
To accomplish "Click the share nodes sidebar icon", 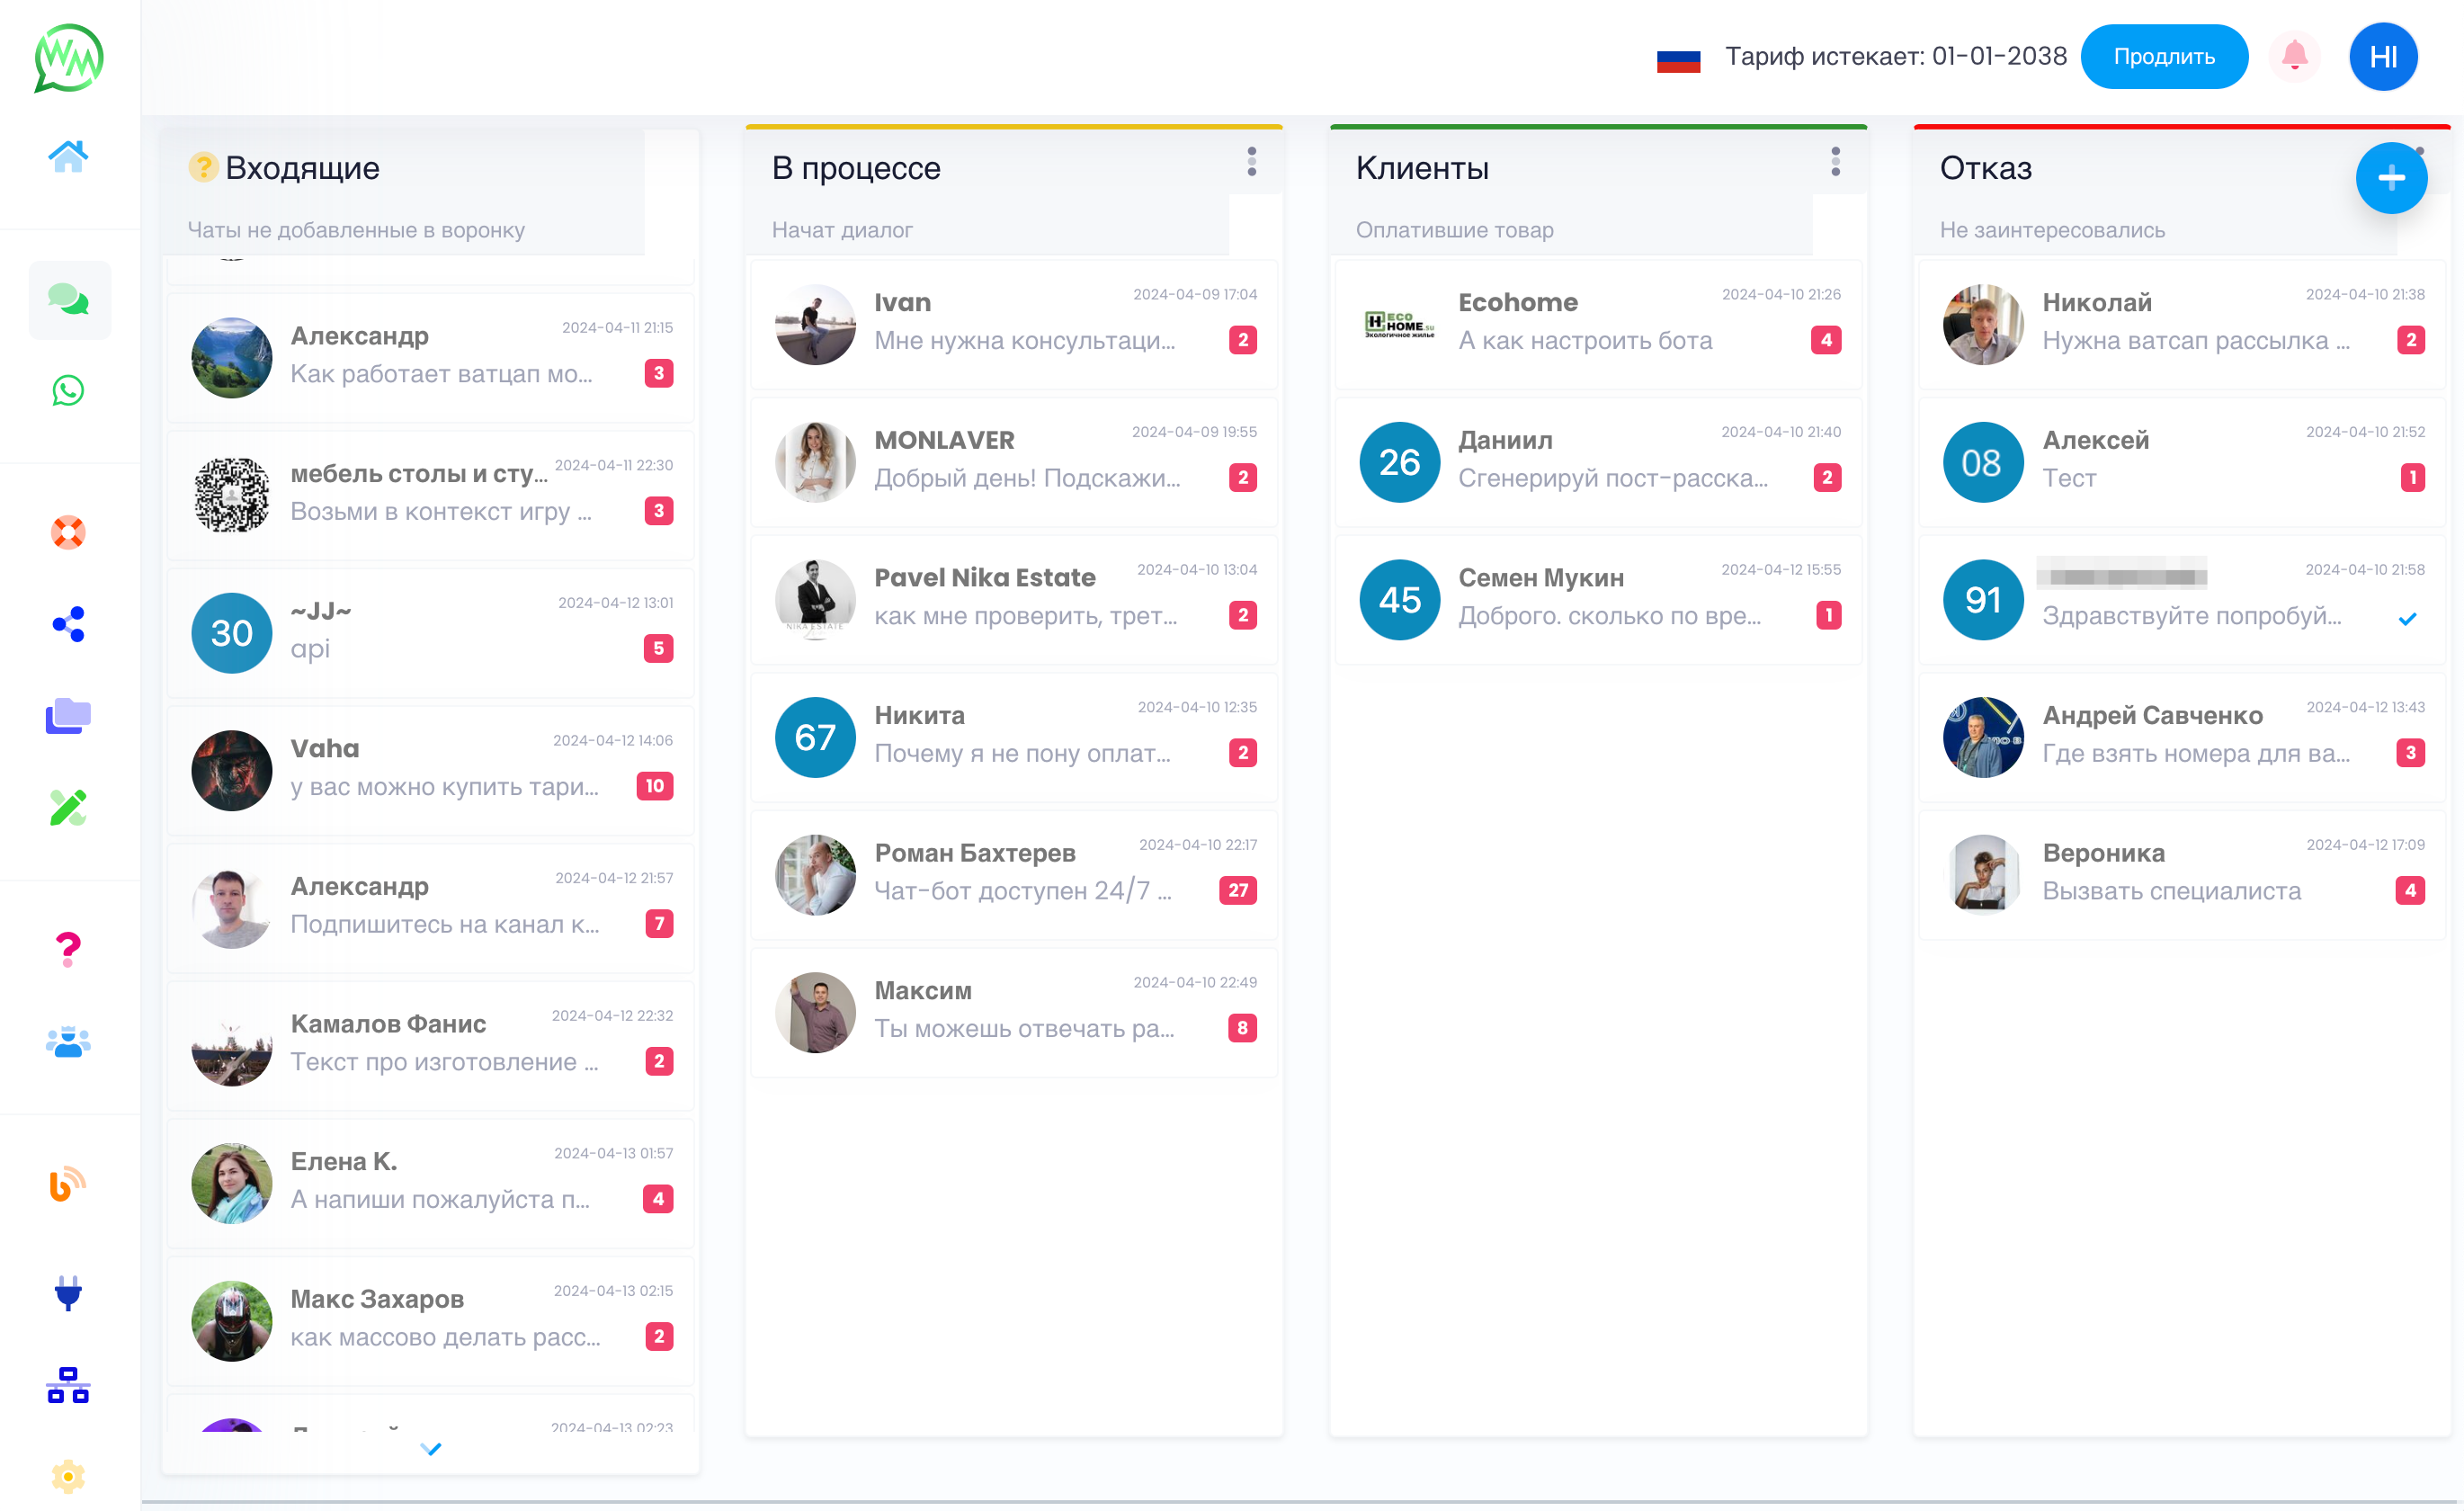I will click(68, 624).
